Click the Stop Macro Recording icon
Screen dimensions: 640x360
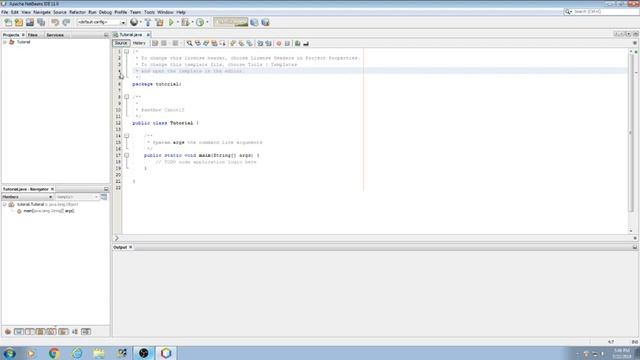(287, 43)
